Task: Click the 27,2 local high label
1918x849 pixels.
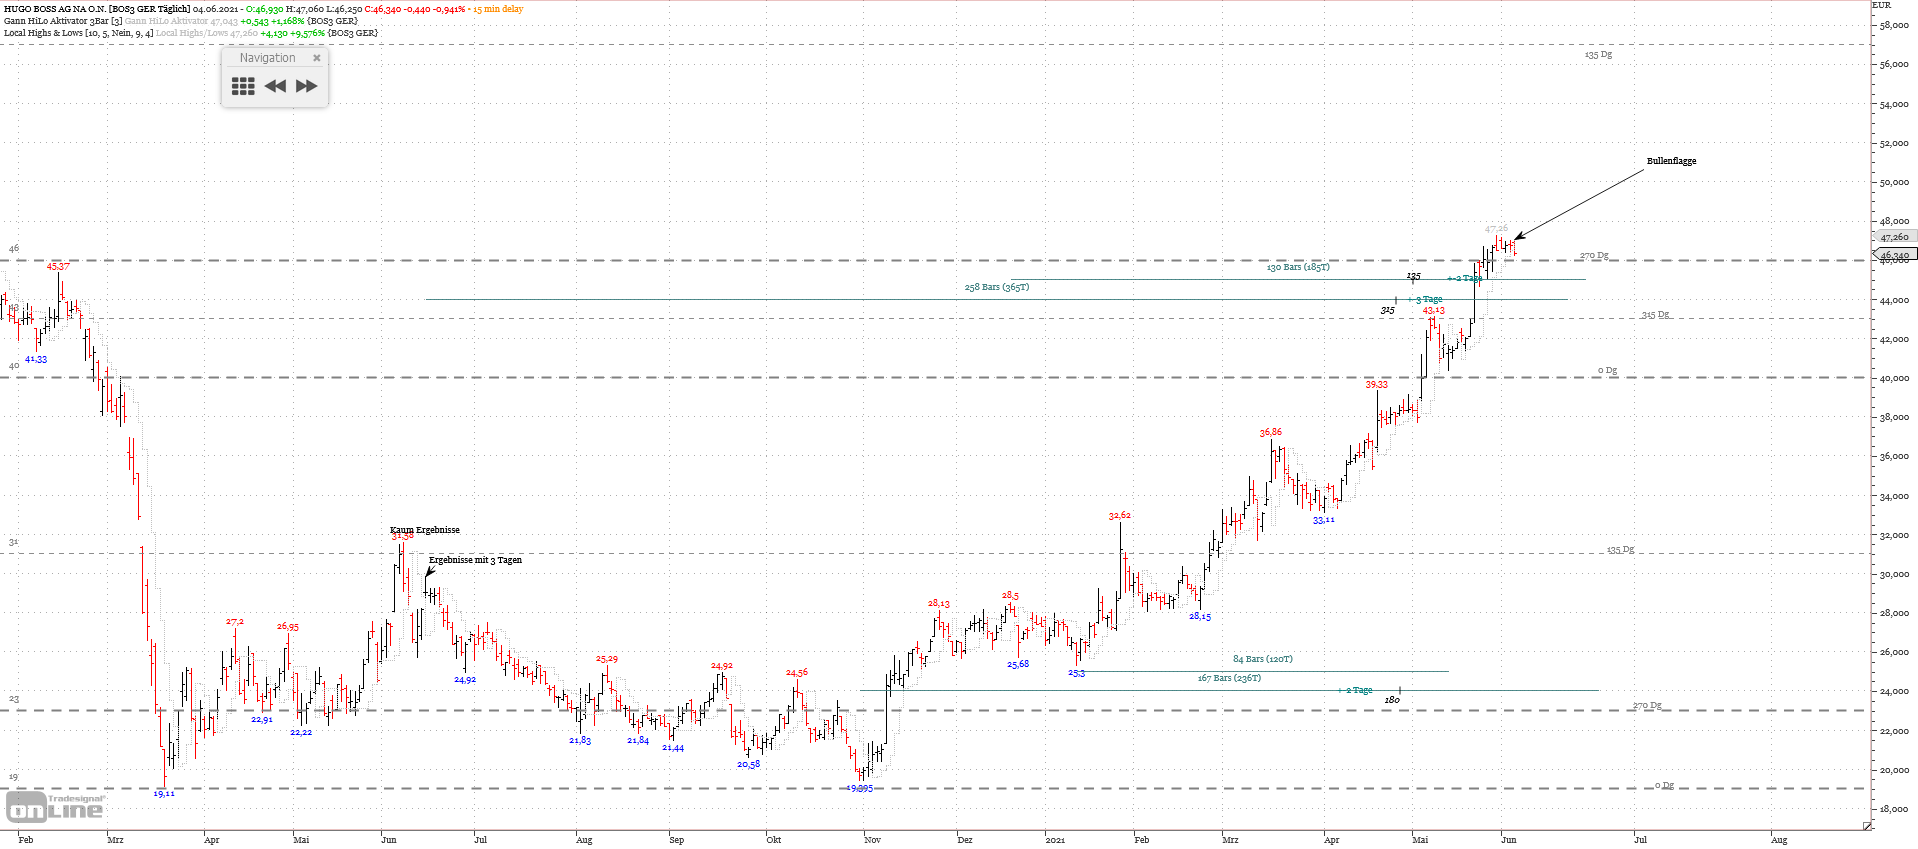Action: click(x=235, y=621)
